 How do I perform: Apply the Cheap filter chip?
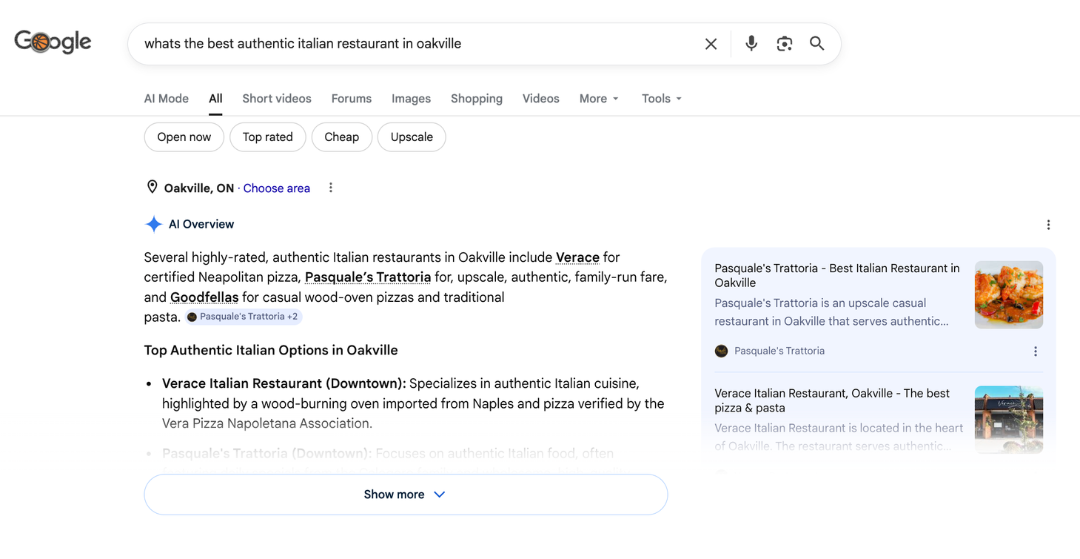click(x=342, y=137)
